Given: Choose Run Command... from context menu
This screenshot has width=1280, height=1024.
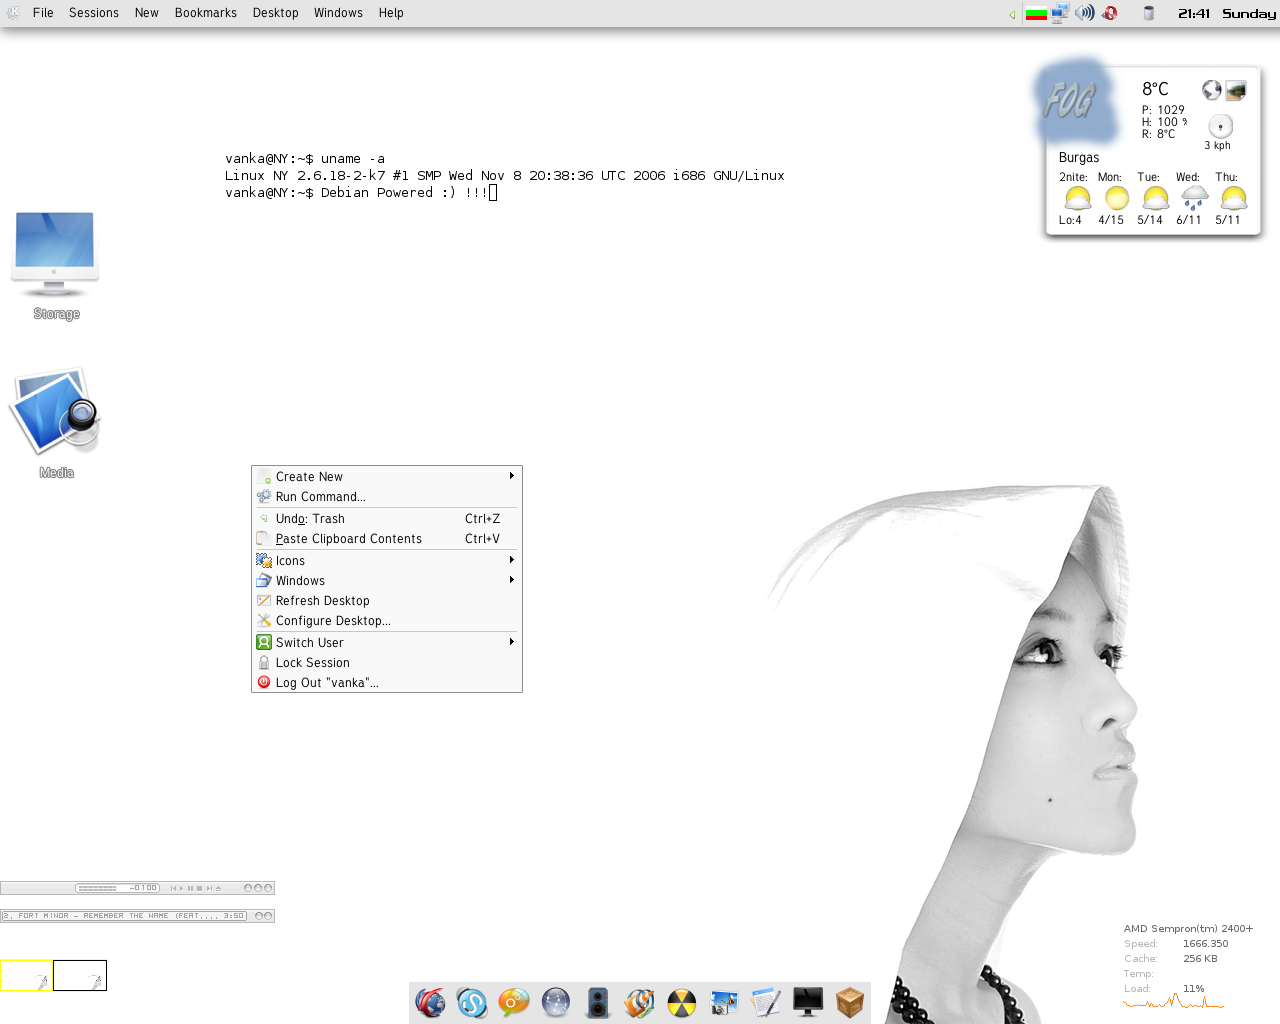Looking at the screenshot, I should click(x=387, y=497).
